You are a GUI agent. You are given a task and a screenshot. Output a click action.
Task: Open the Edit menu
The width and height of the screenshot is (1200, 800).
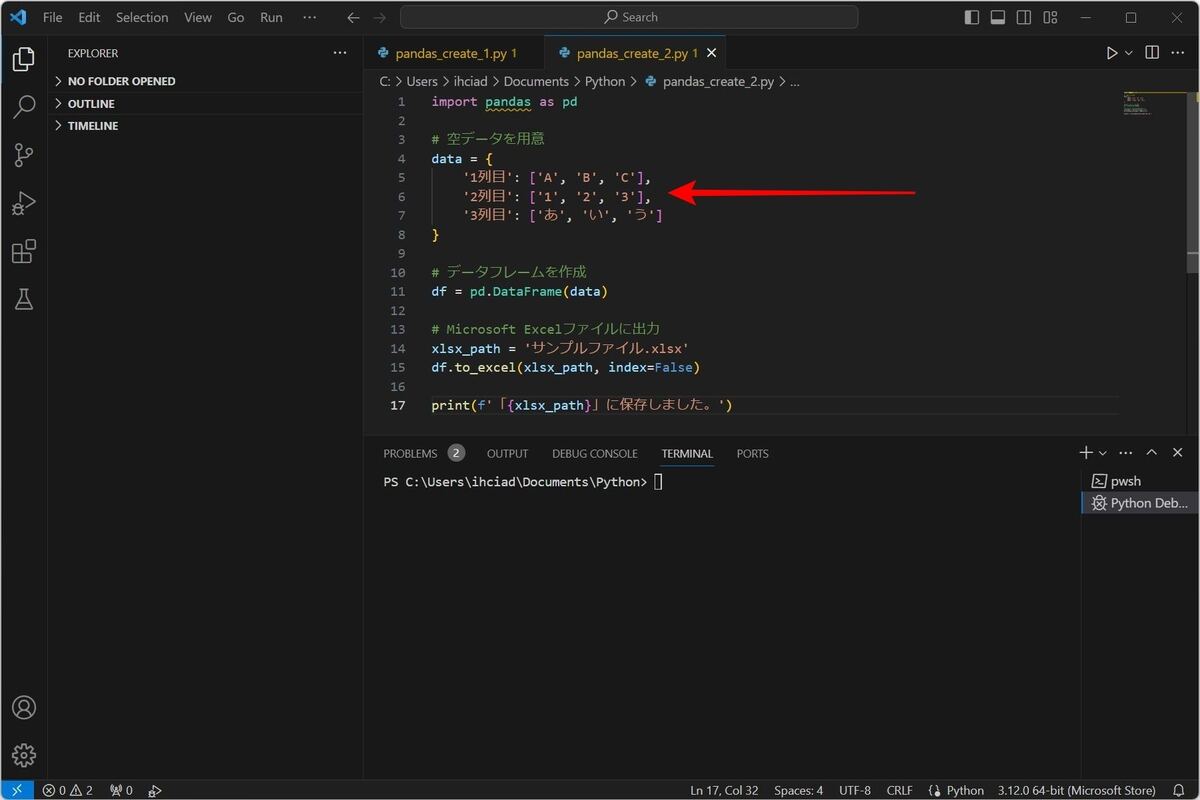[x=89, y=17]
